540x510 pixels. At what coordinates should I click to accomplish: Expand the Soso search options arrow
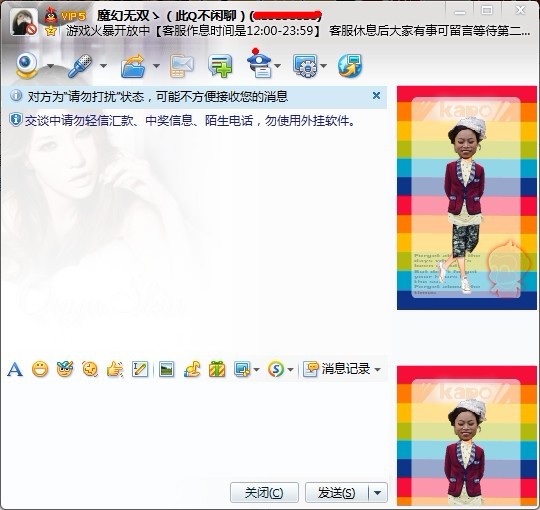pos(290,370)
